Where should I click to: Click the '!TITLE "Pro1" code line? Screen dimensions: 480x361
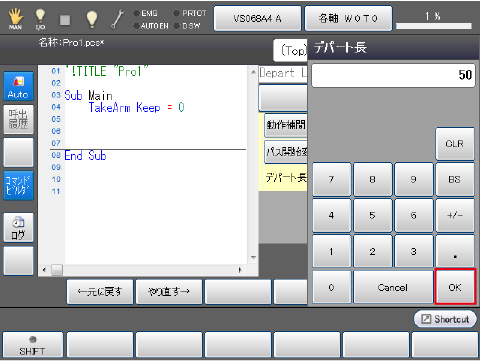click(x=107, y=71)
